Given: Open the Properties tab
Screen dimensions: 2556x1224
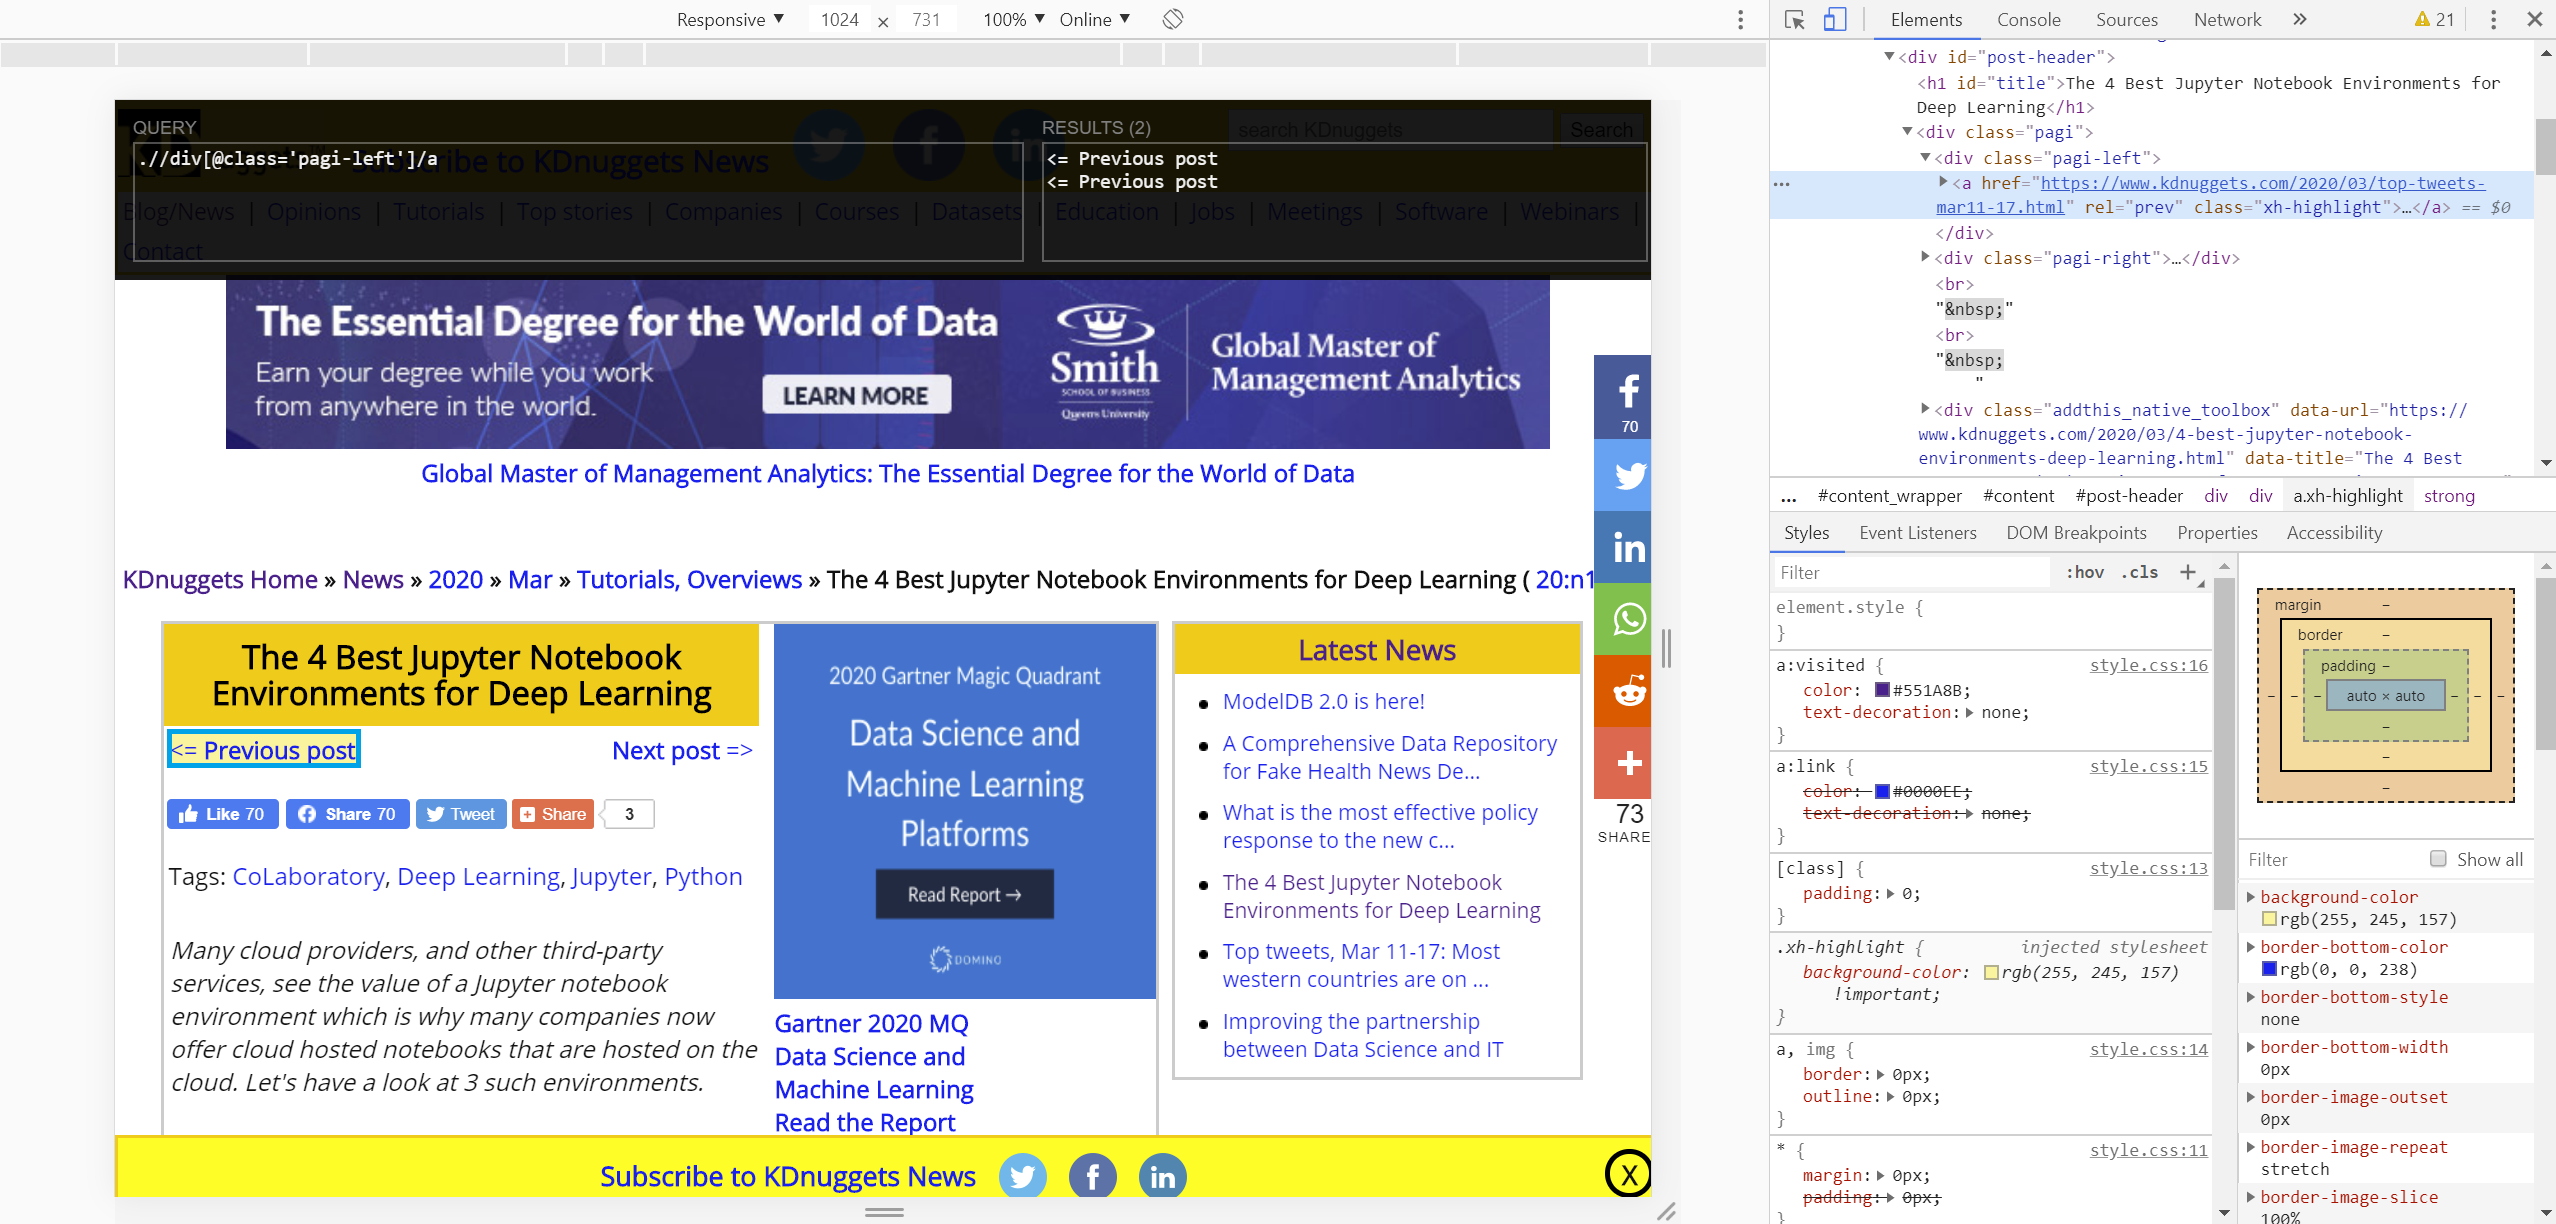Looking at the screenshot, I should pos(2217,533).
